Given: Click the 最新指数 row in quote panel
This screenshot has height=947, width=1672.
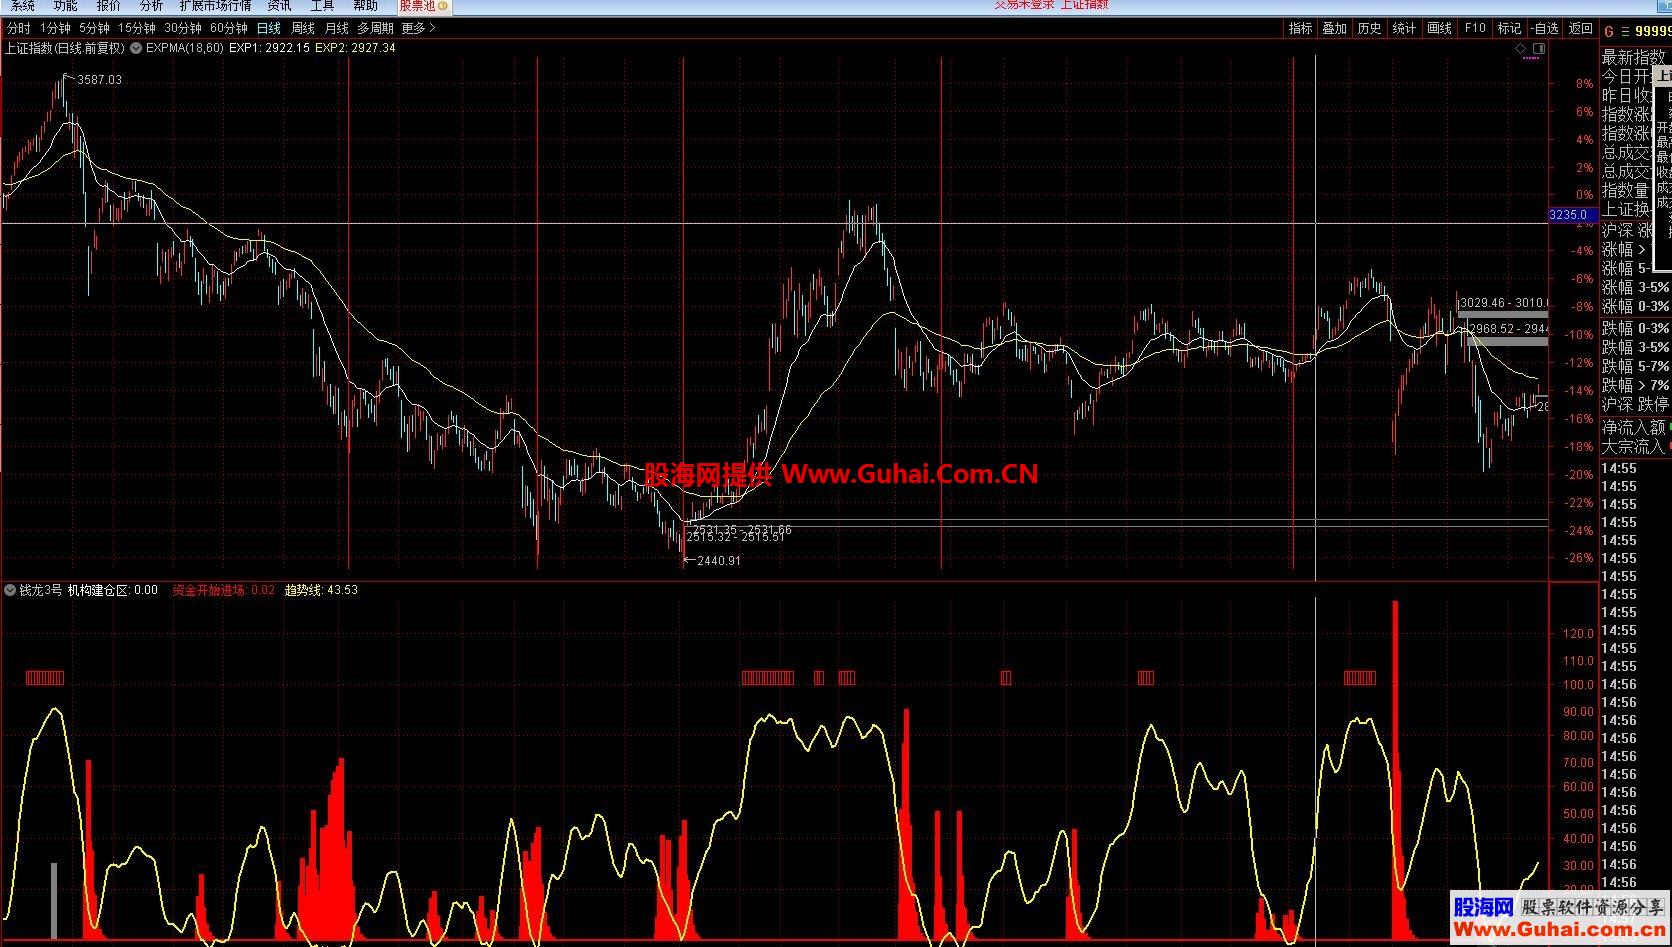Looking at the screenshot, I should click(x=1636, y=57).
